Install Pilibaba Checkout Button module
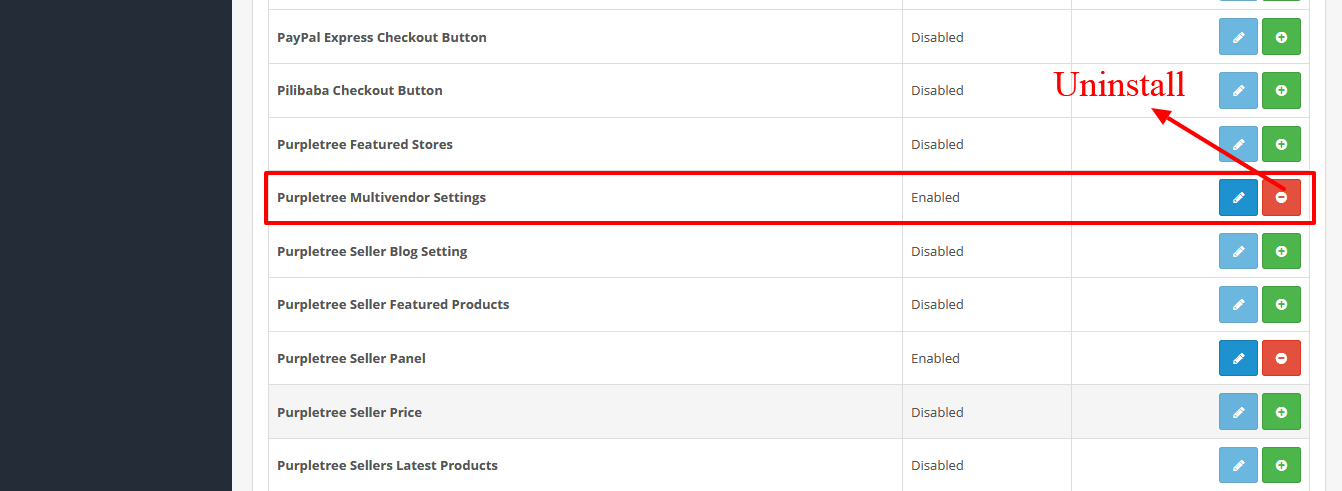This screenshot has width=1342, height=491. (1281, 90)
